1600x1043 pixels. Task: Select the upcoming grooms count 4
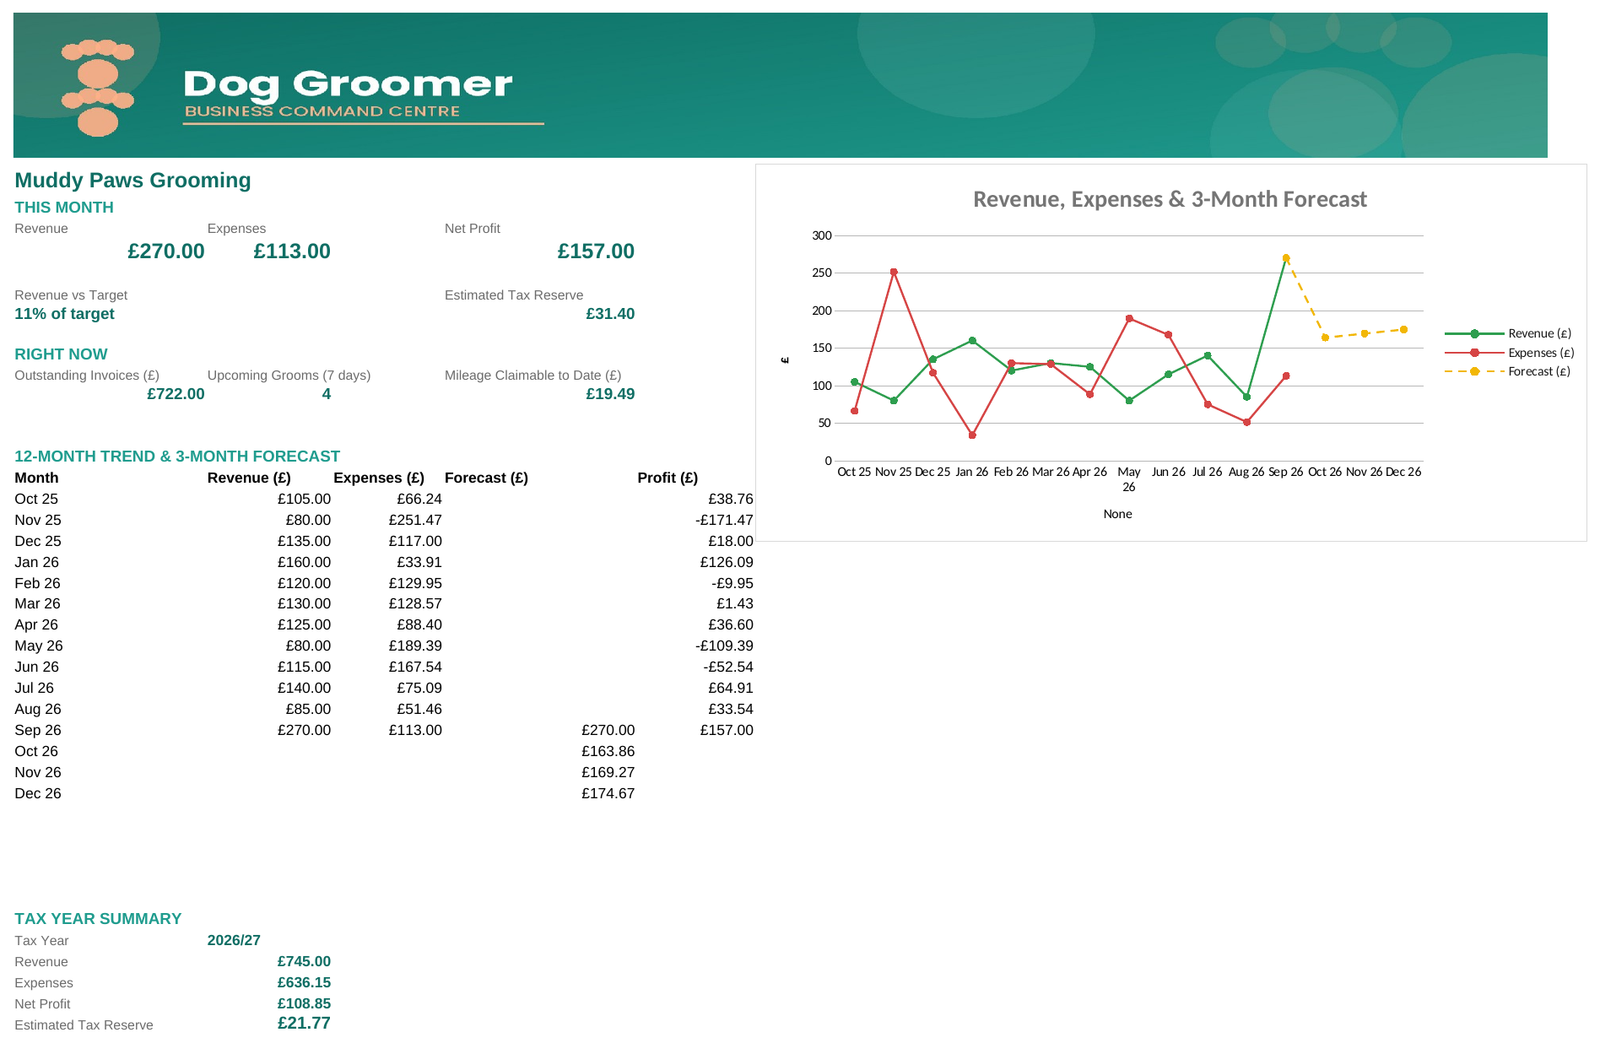pos(326,394)
